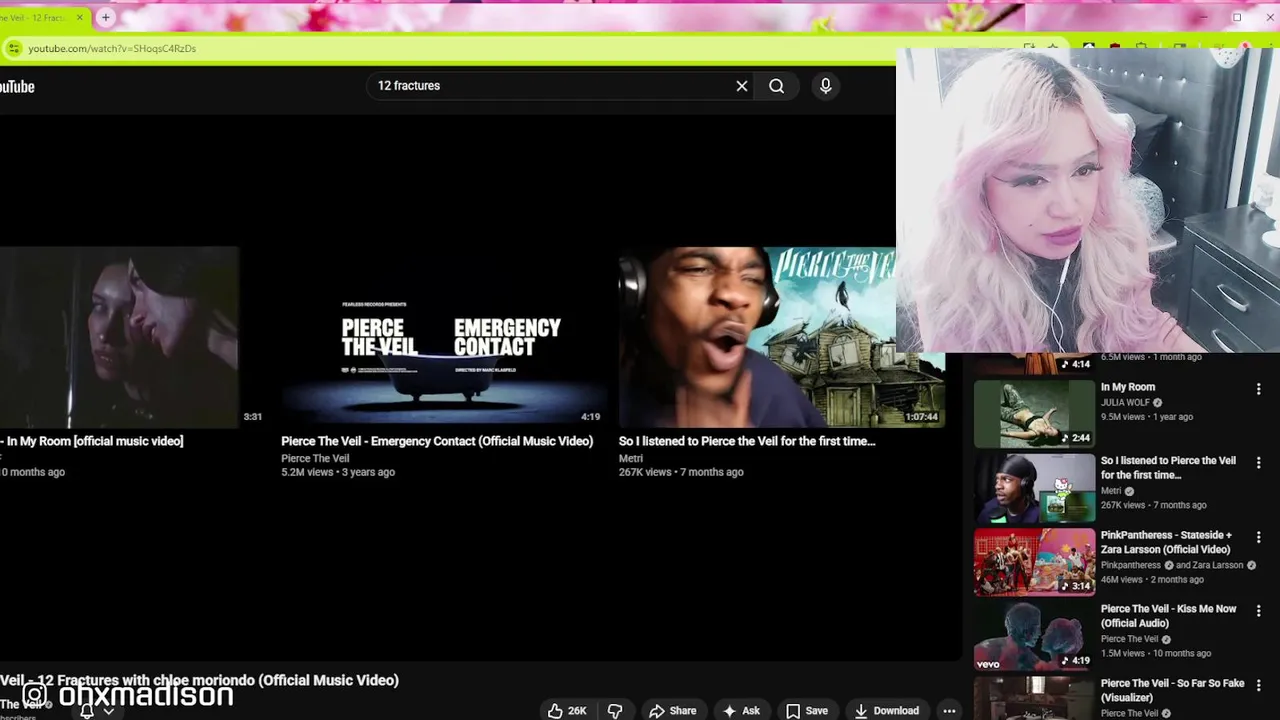Screen dimensions: 1280x720
Task: Open options menu for Kiss Me Now
Action: pos(1259,611)
